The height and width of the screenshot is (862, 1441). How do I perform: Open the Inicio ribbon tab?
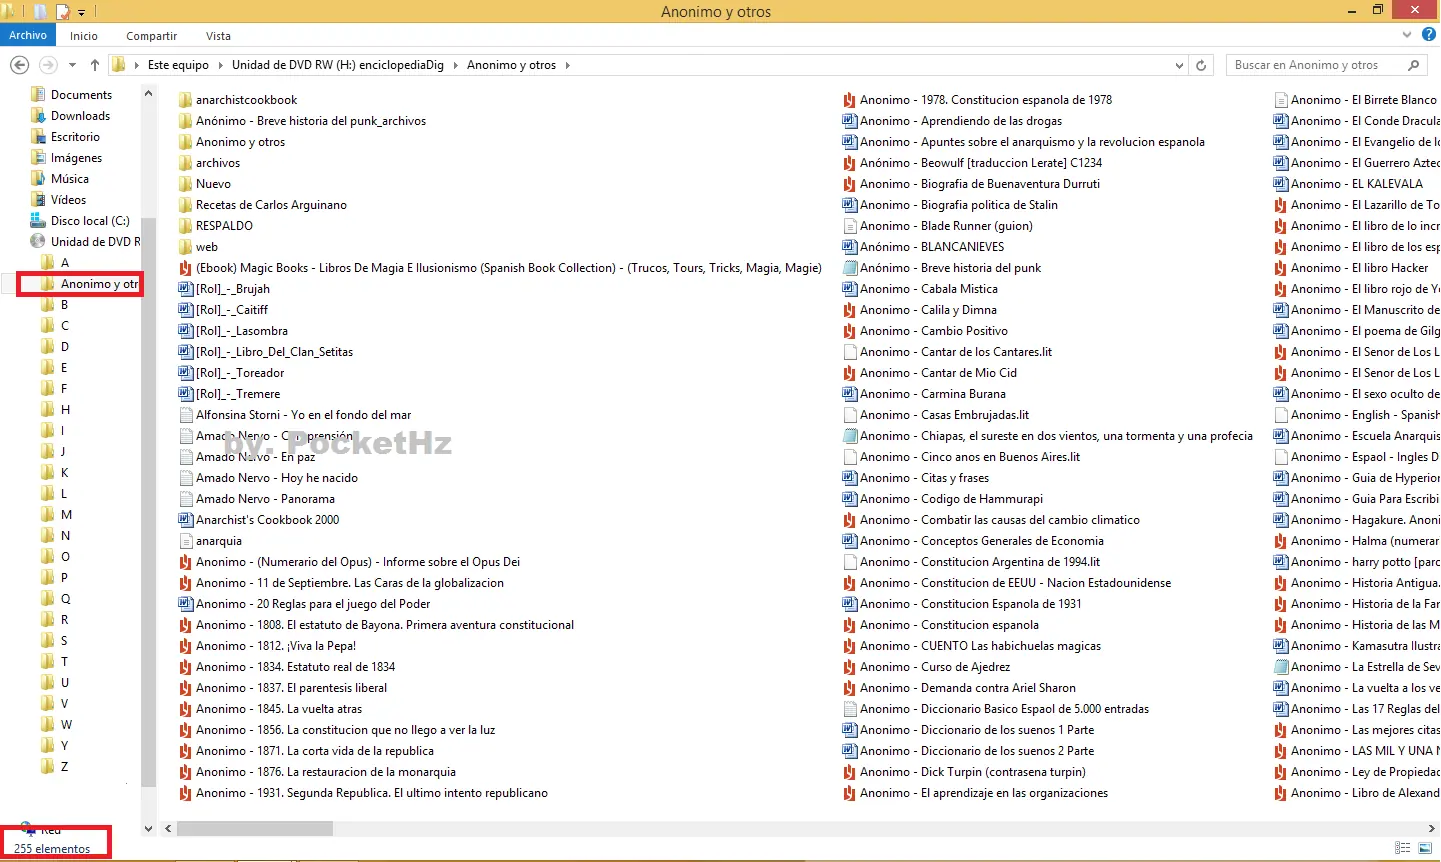click(x=84, y=36)
